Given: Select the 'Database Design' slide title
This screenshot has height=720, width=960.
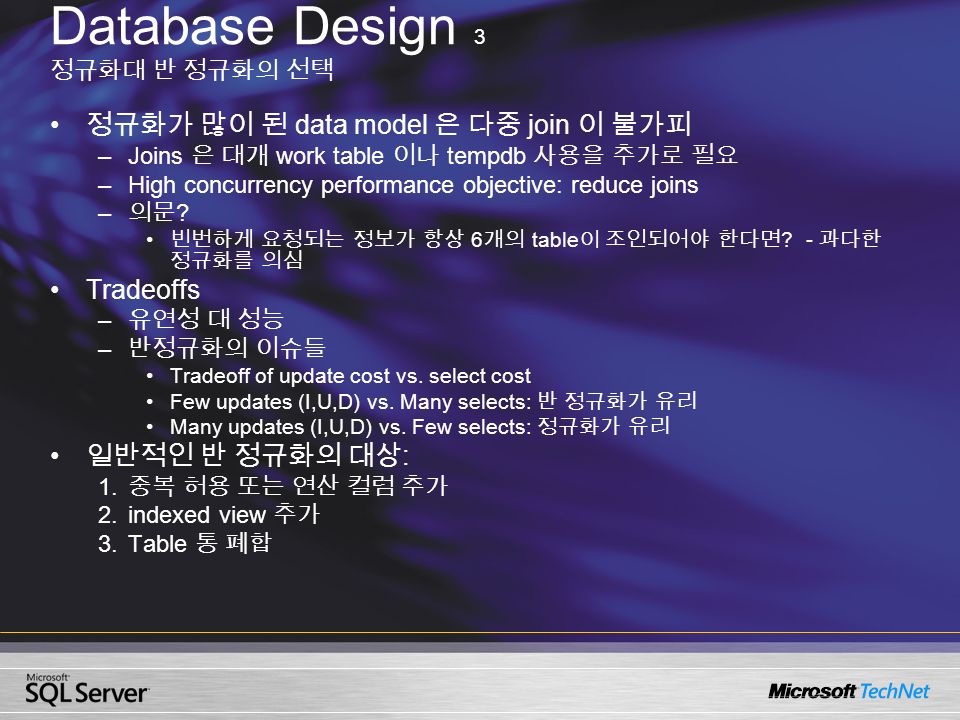Looking at the screenshot, I should point(253,26).
